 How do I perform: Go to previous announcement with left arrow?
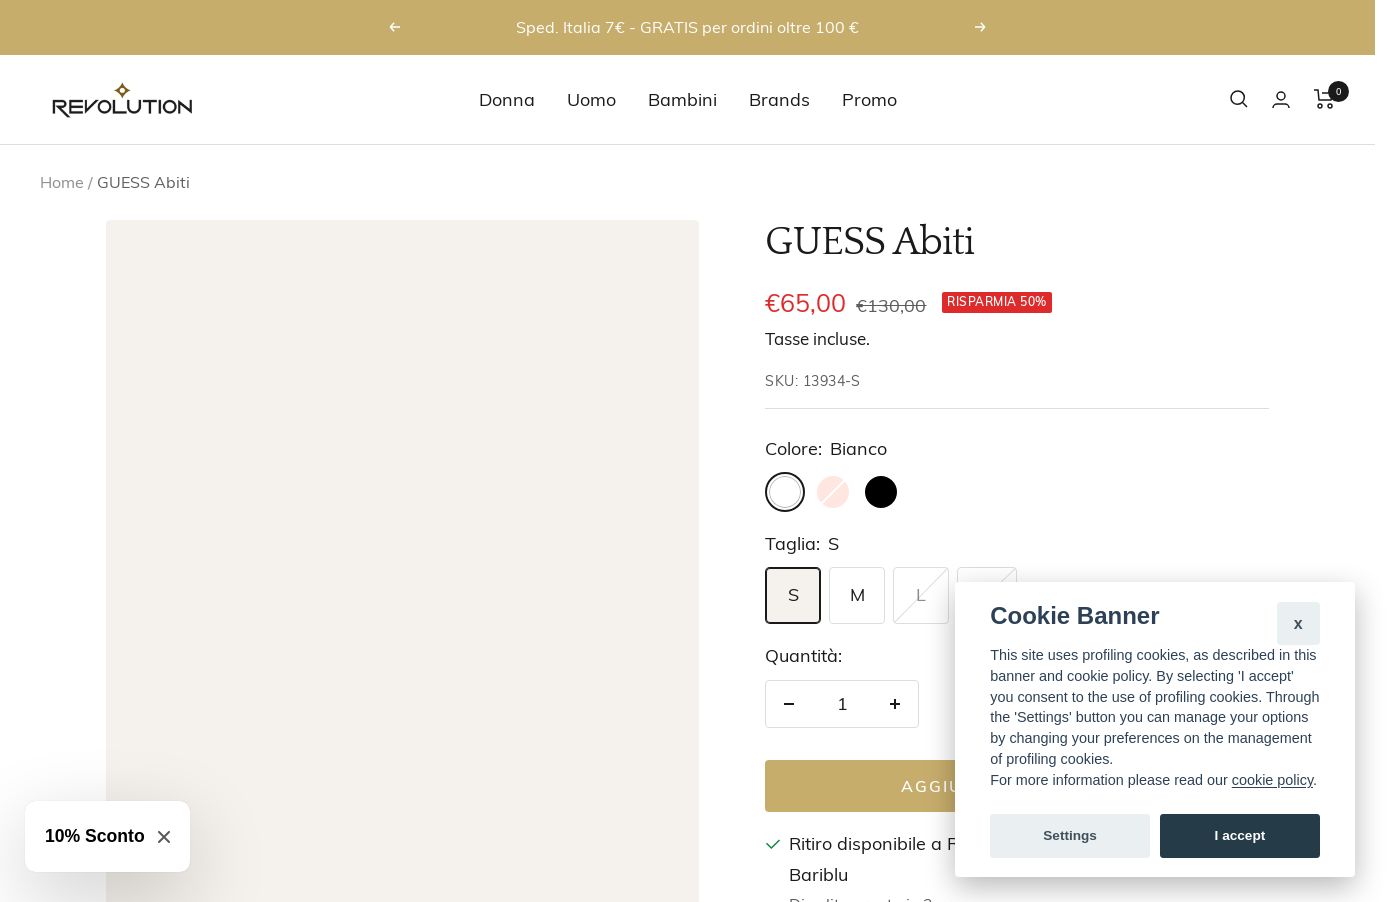point(395,27)
